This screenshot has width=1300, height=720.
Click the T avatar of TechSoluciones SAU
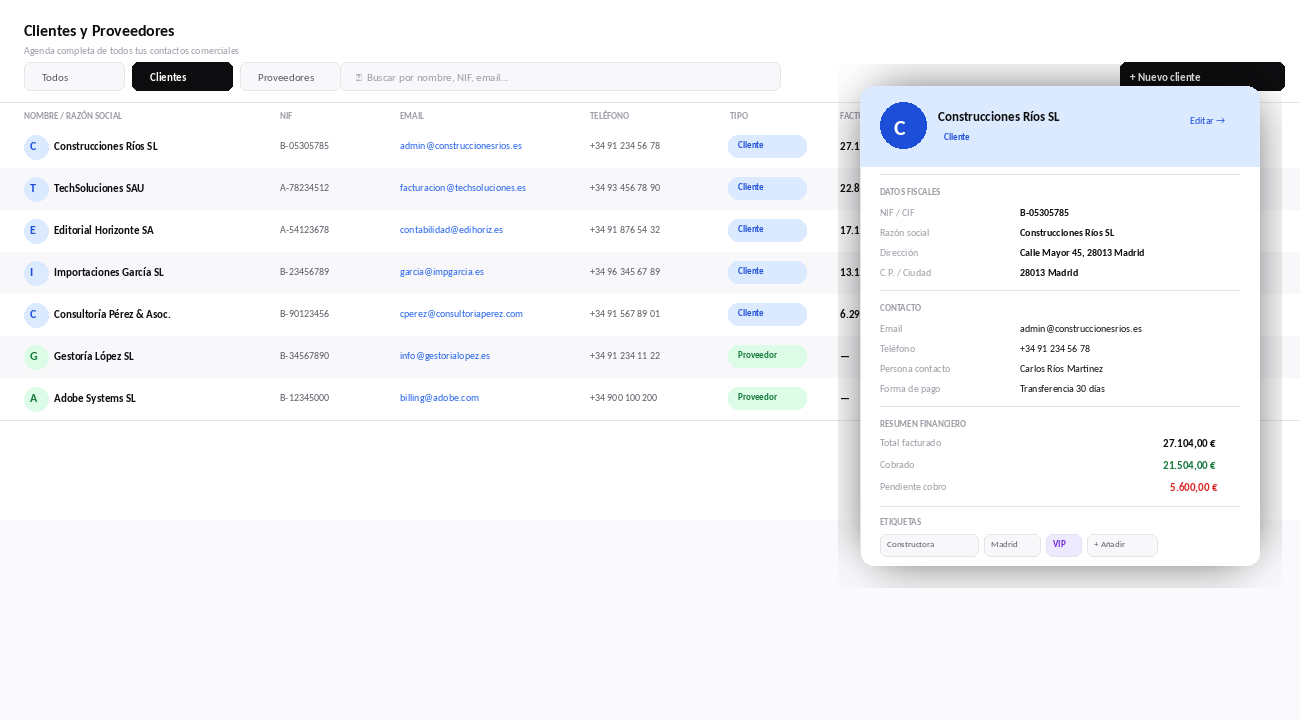36,189
